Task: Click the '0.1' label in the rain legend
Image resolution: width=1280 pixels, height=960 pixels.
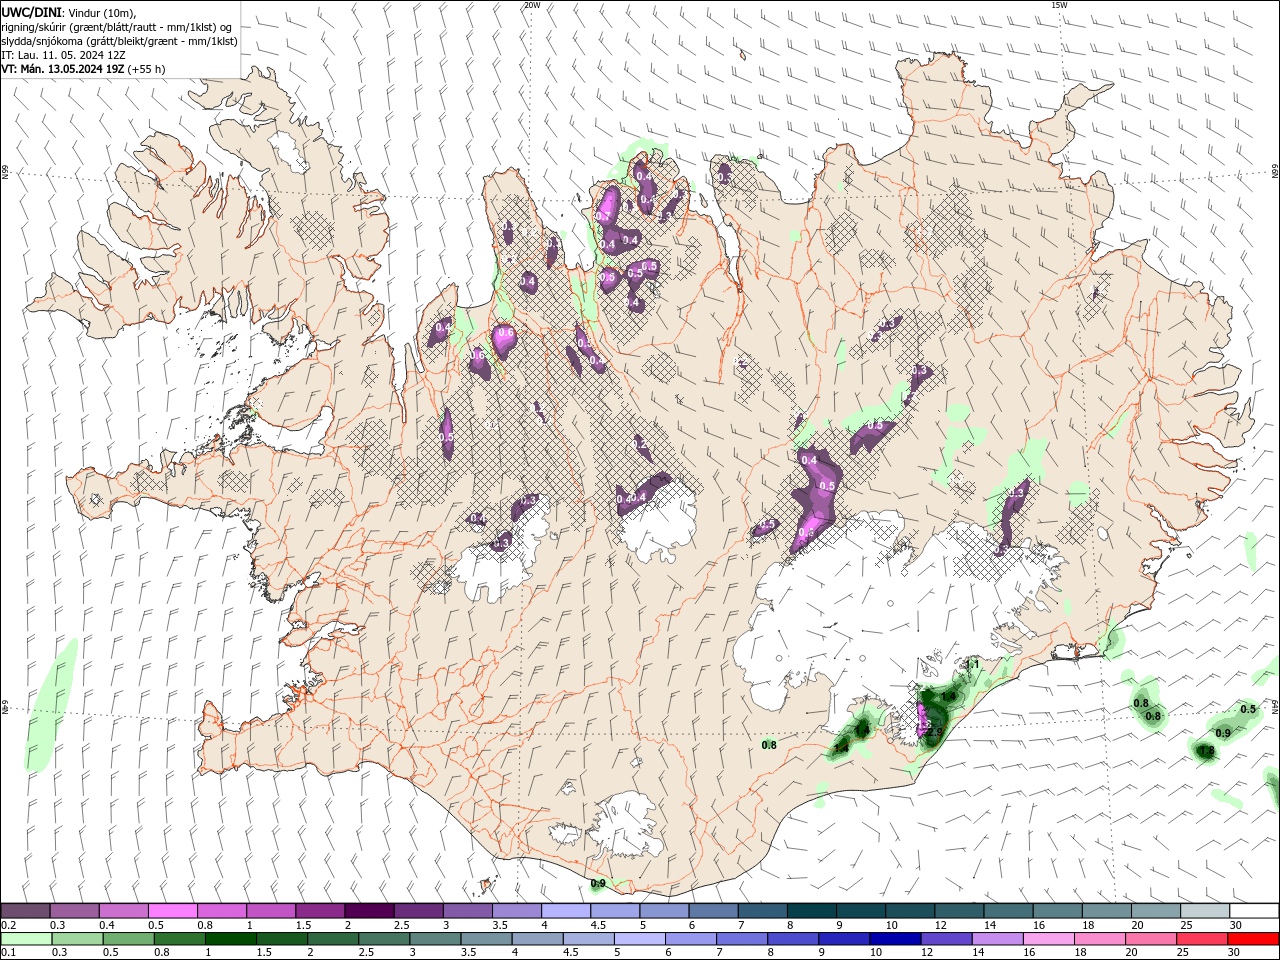Action: coord(8,953)
